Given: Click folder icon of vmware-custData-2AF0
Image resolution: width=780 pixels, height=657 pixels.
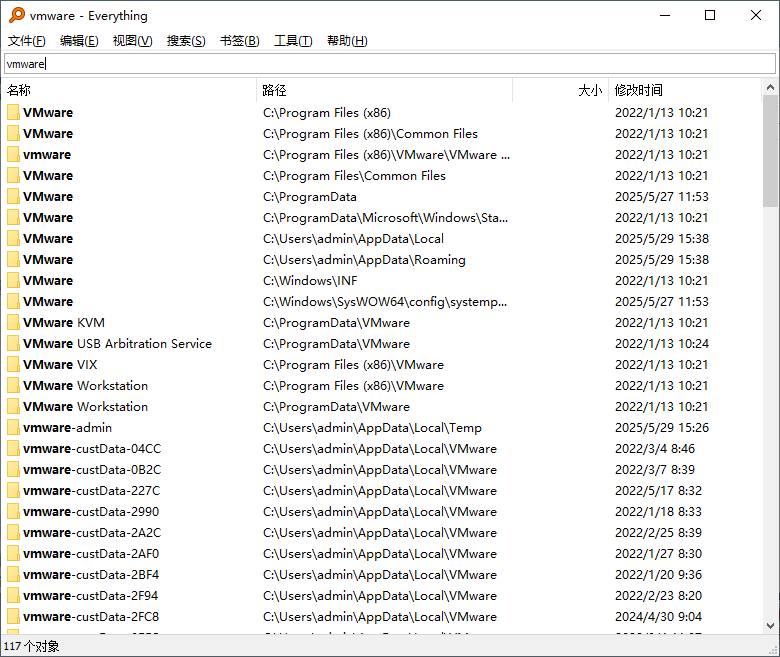Looking at the screenshot, I should coord(13,554).
